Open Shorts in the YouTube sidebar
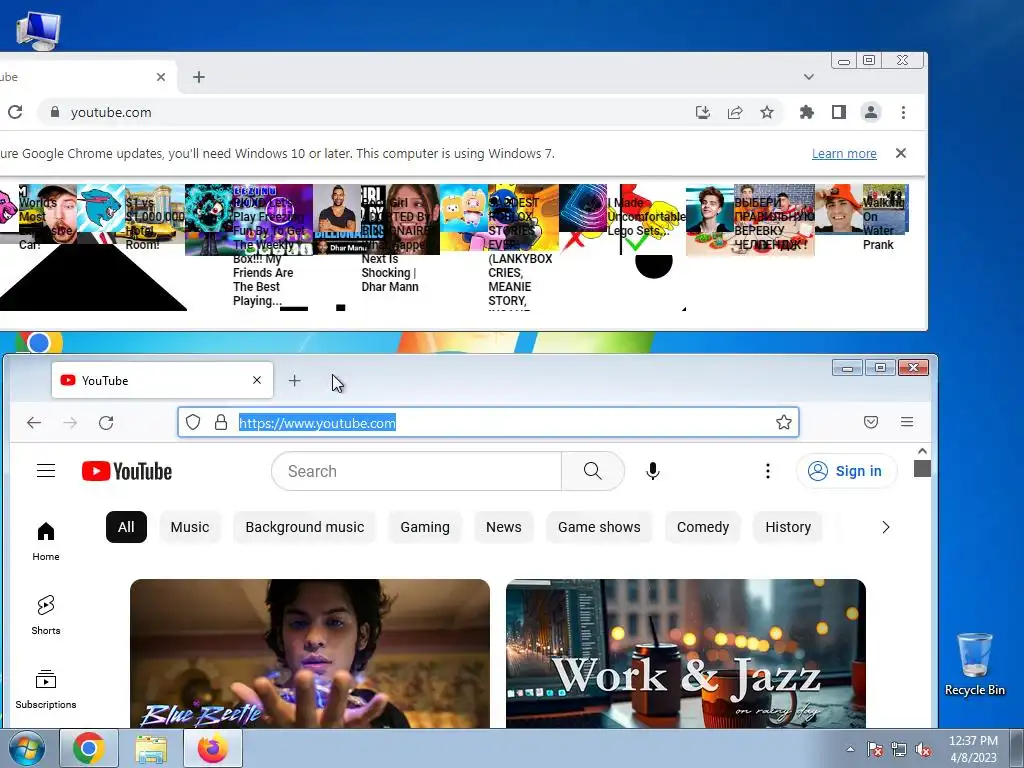Image resolution: width=1024 pixels, height=768 pixels. point(46,615)
